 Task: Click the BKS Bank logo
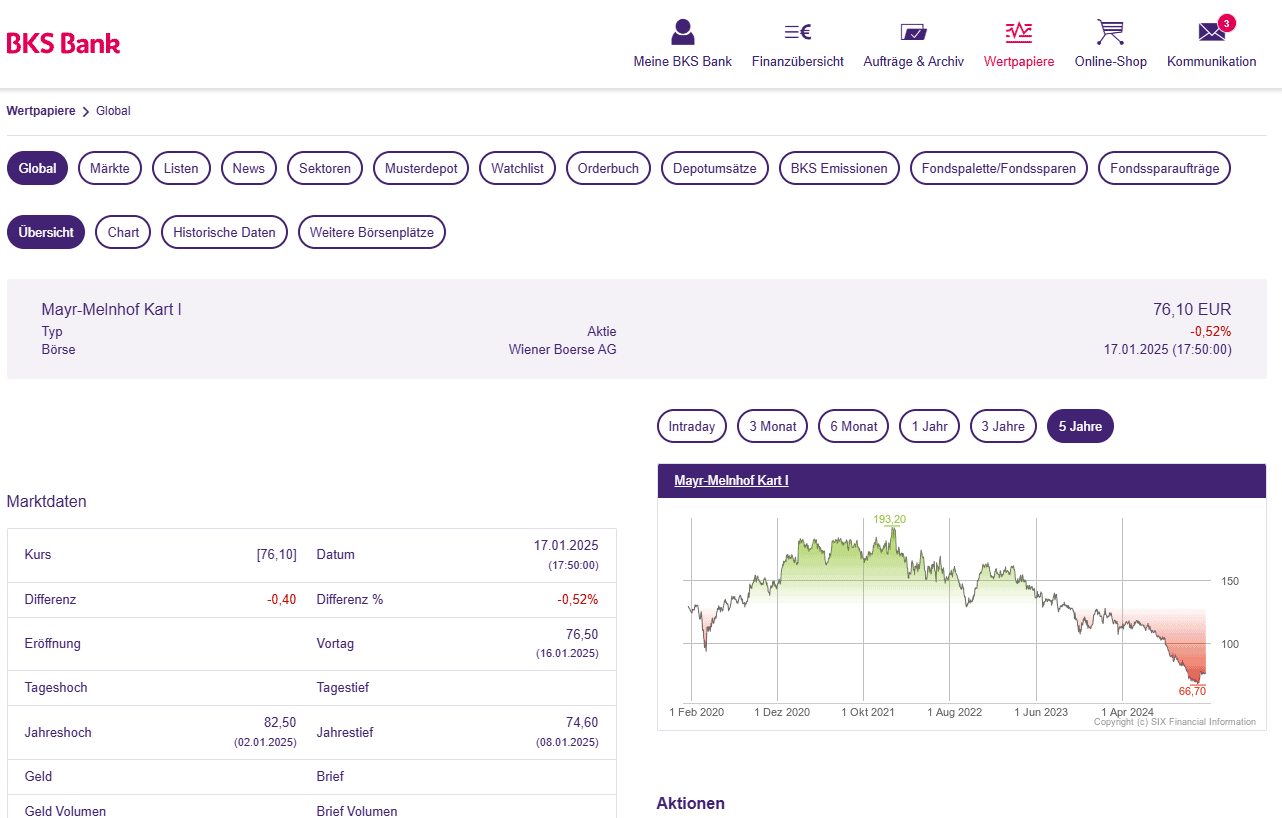63,43
